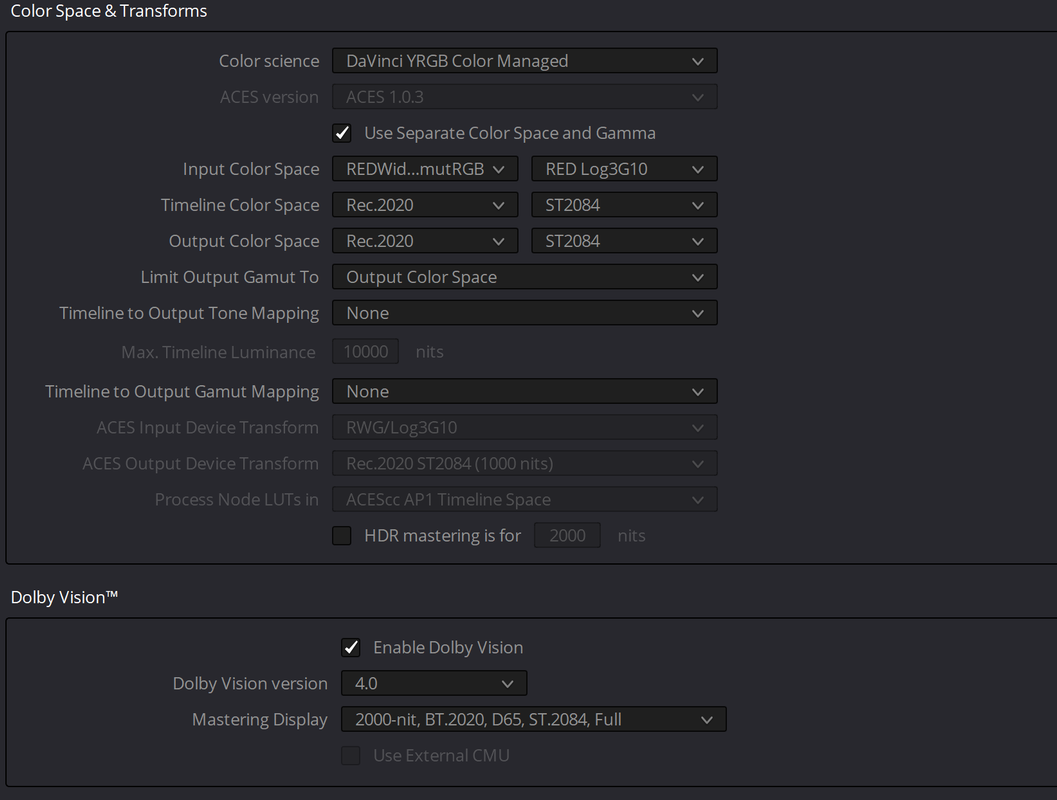This screenshot has width=1057, height=800.
Task: Click the Input Color Space label
Action: click(x=251, y=169)
